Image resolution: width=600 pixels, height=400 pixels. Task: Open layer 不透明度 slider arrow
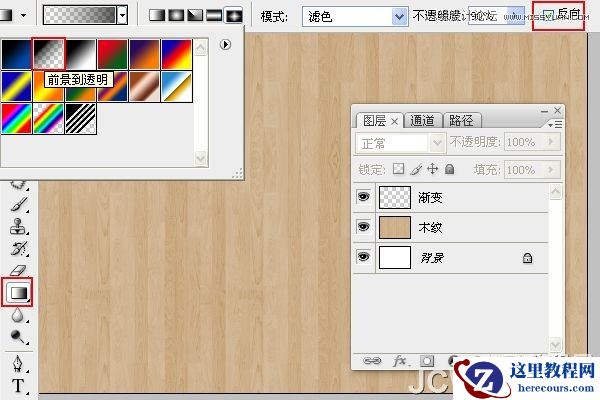click(x=551, y=142)
